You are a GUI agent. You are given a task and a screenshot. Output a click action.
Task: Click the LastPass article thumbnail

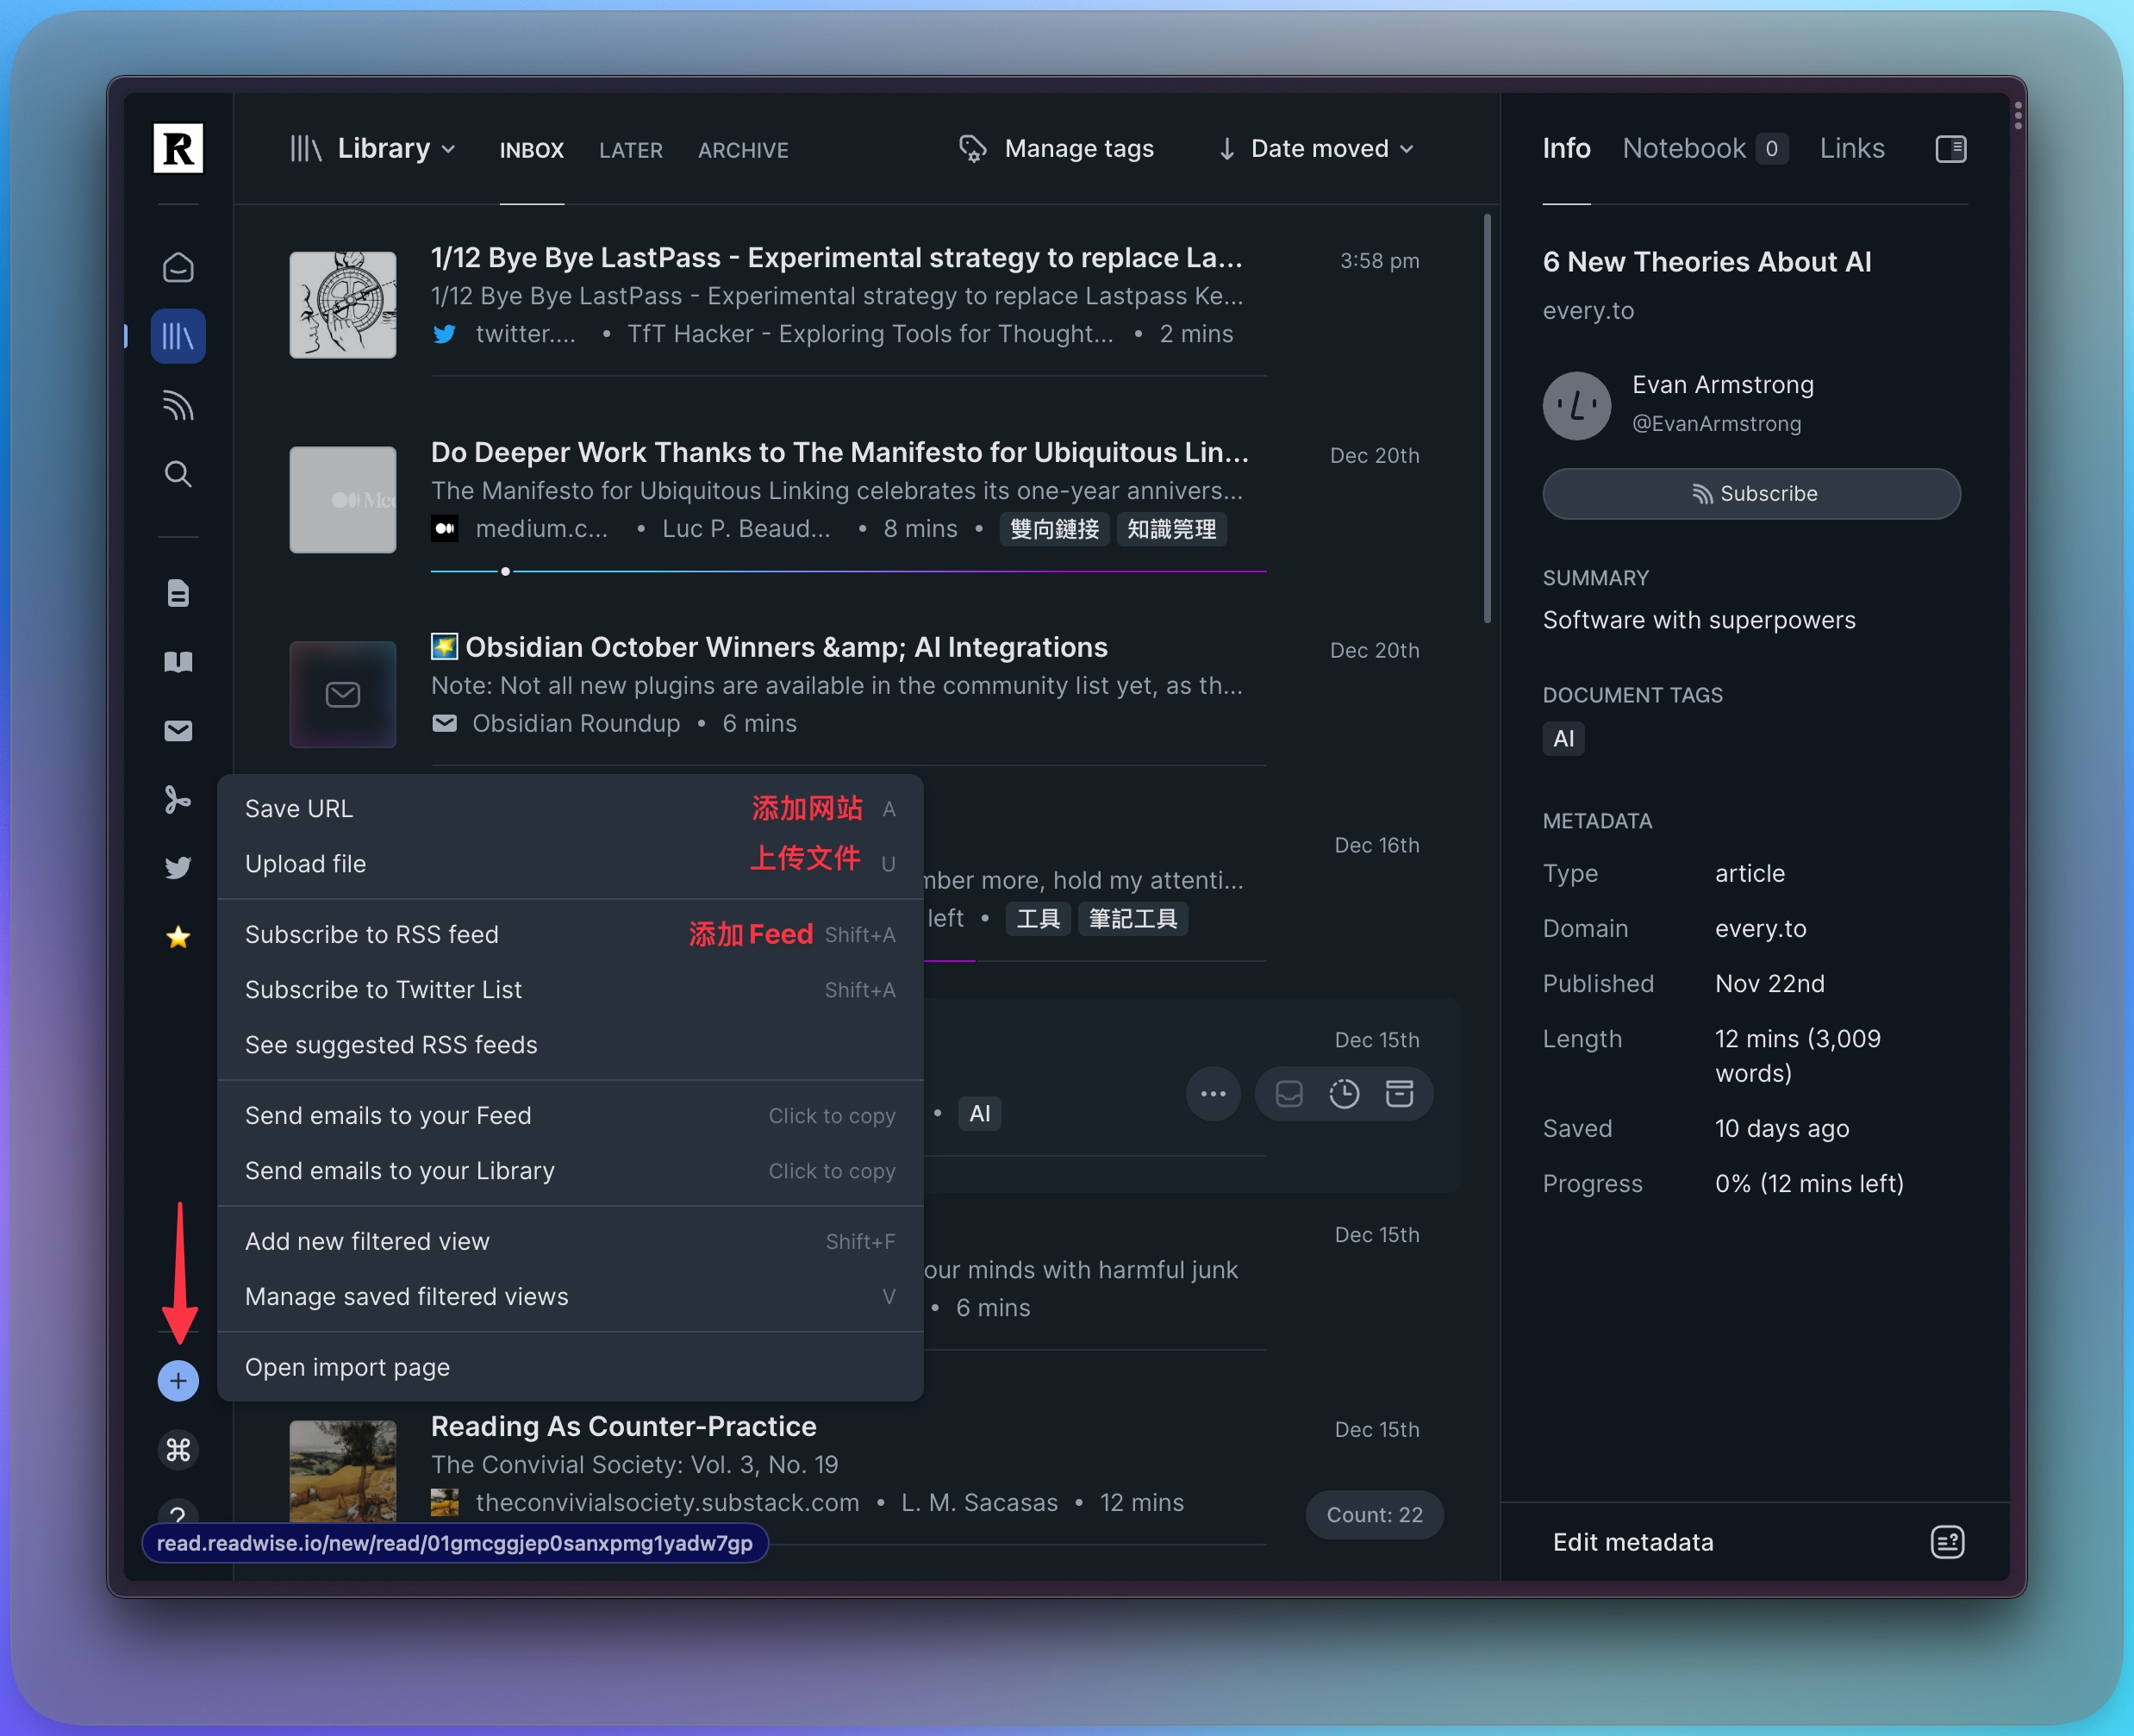click(x=342, y=305)
